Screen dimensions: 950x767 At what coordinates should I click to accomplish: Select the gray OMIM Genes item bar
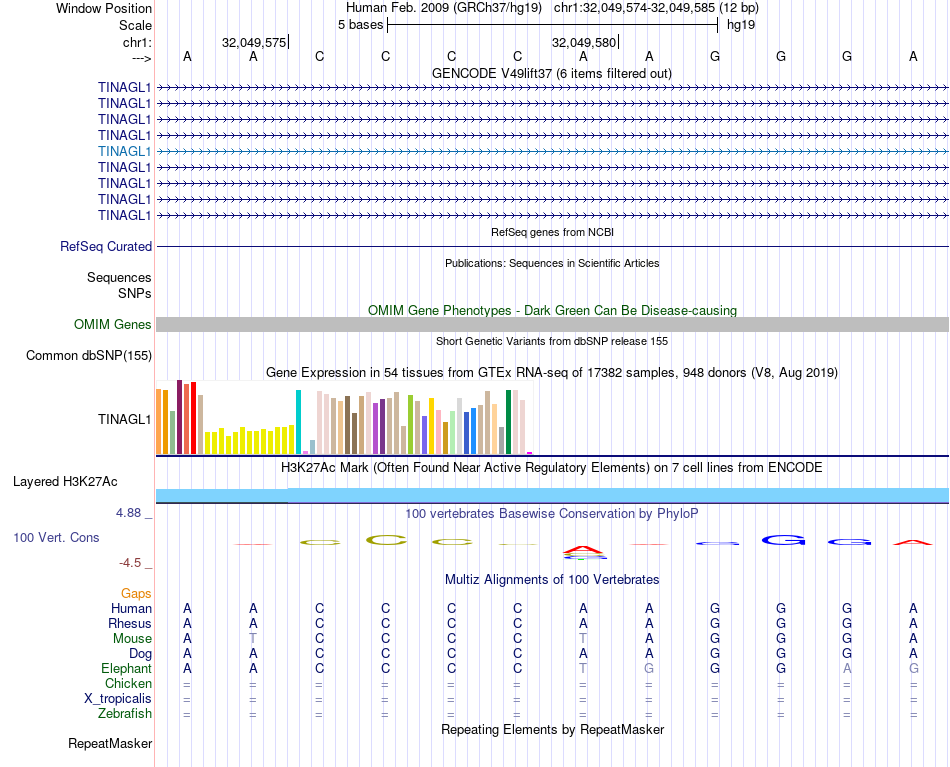pyautogui.click(x=552, y=325)
